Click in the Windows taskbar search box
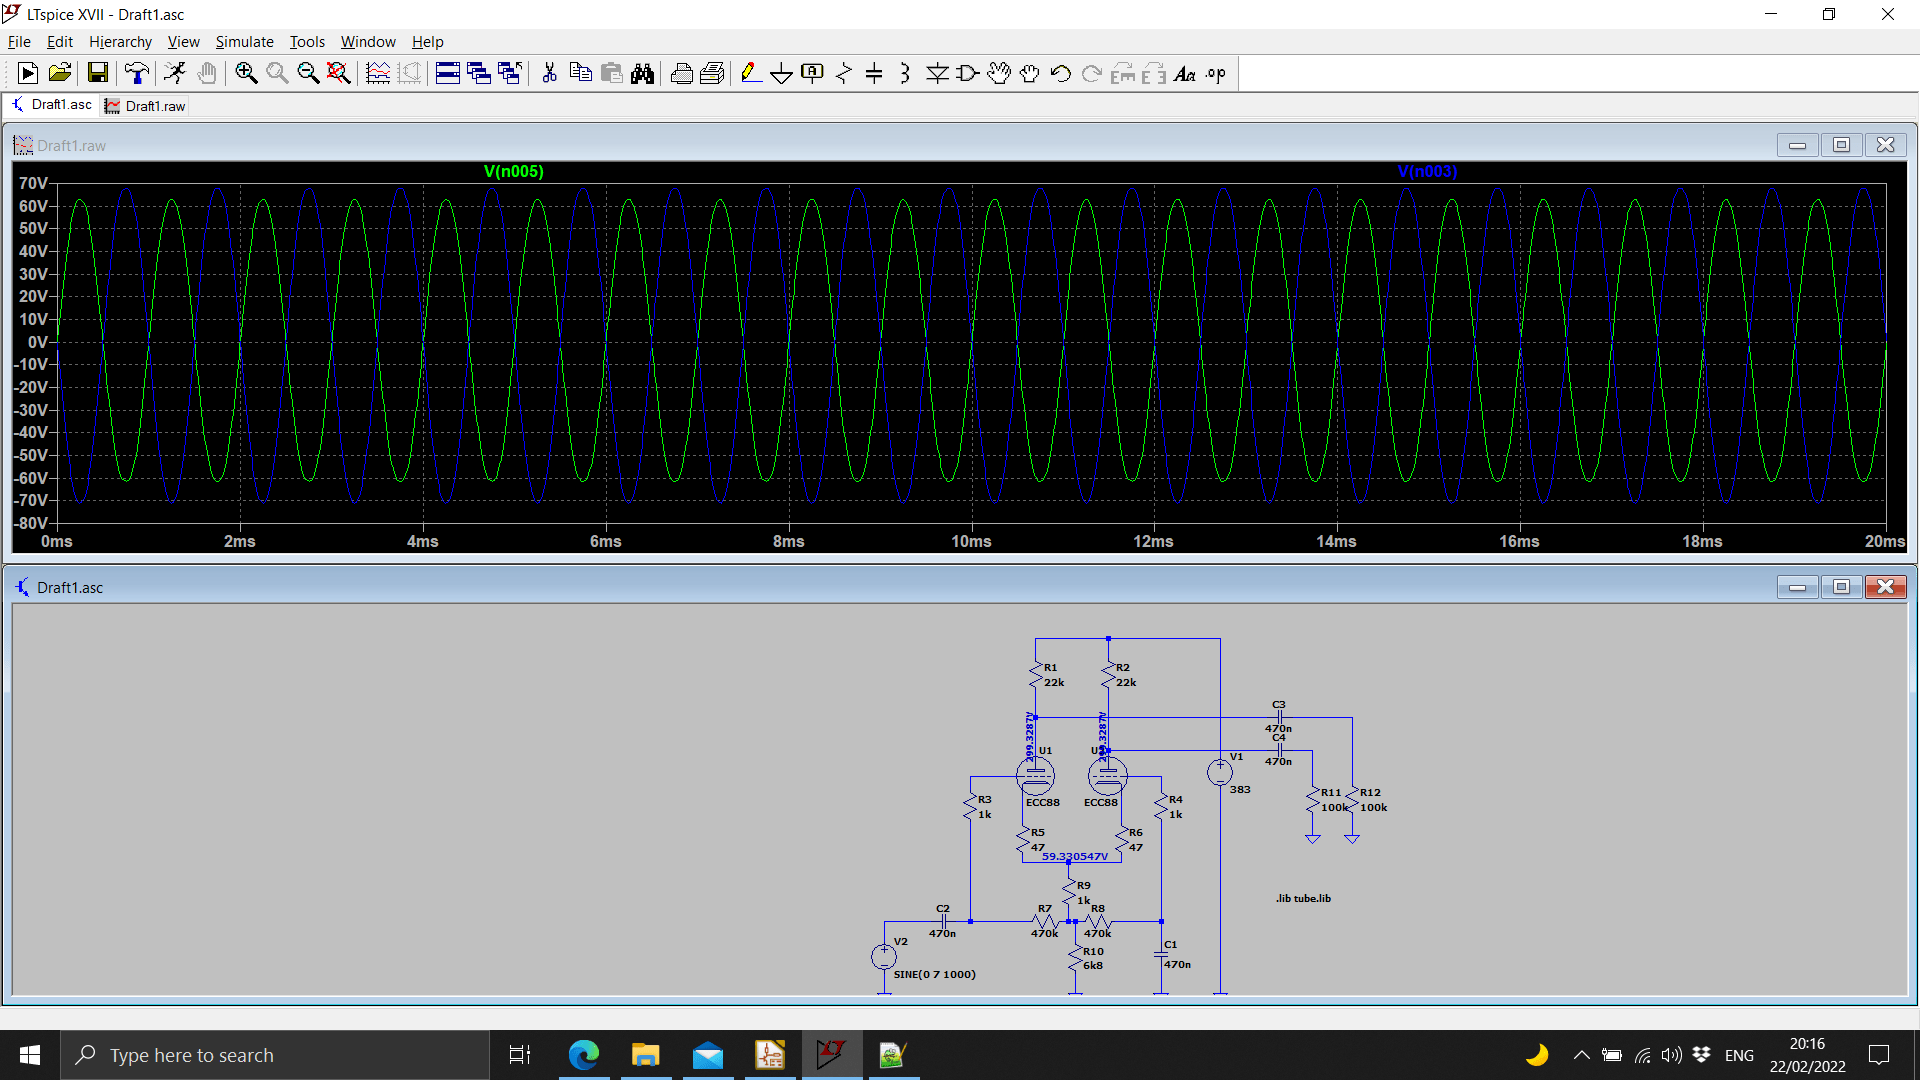 [x=275, y=1055]
